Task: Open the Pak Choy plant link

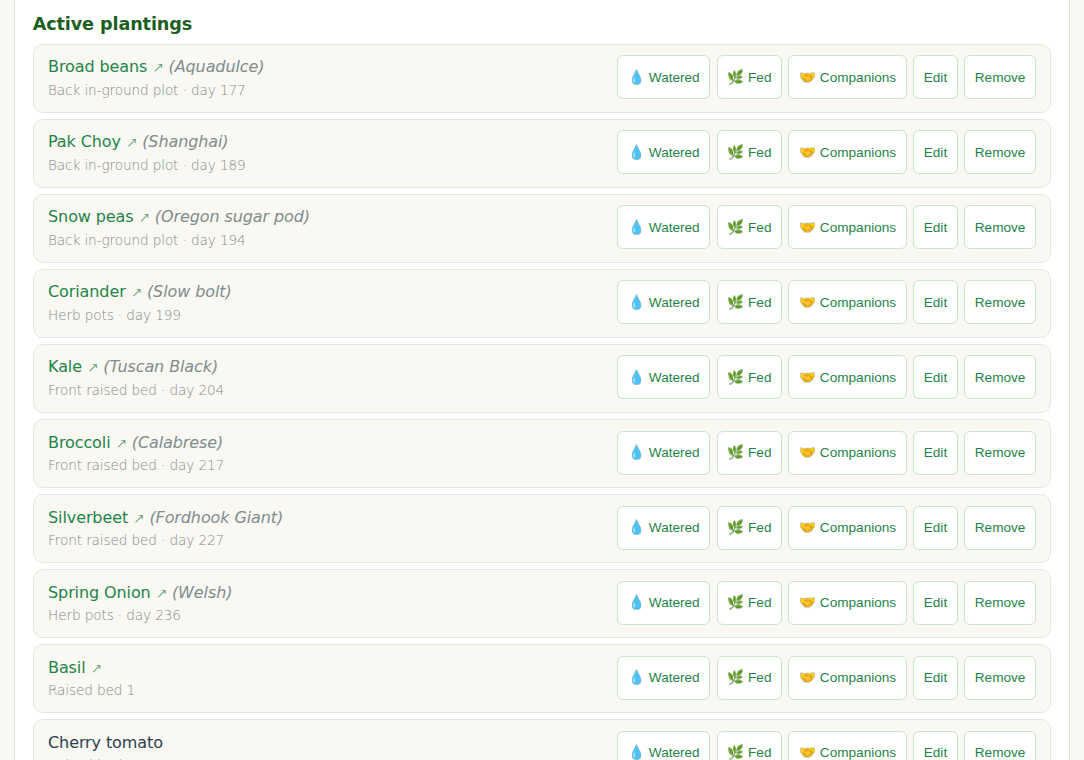Action: pos(93,142)
